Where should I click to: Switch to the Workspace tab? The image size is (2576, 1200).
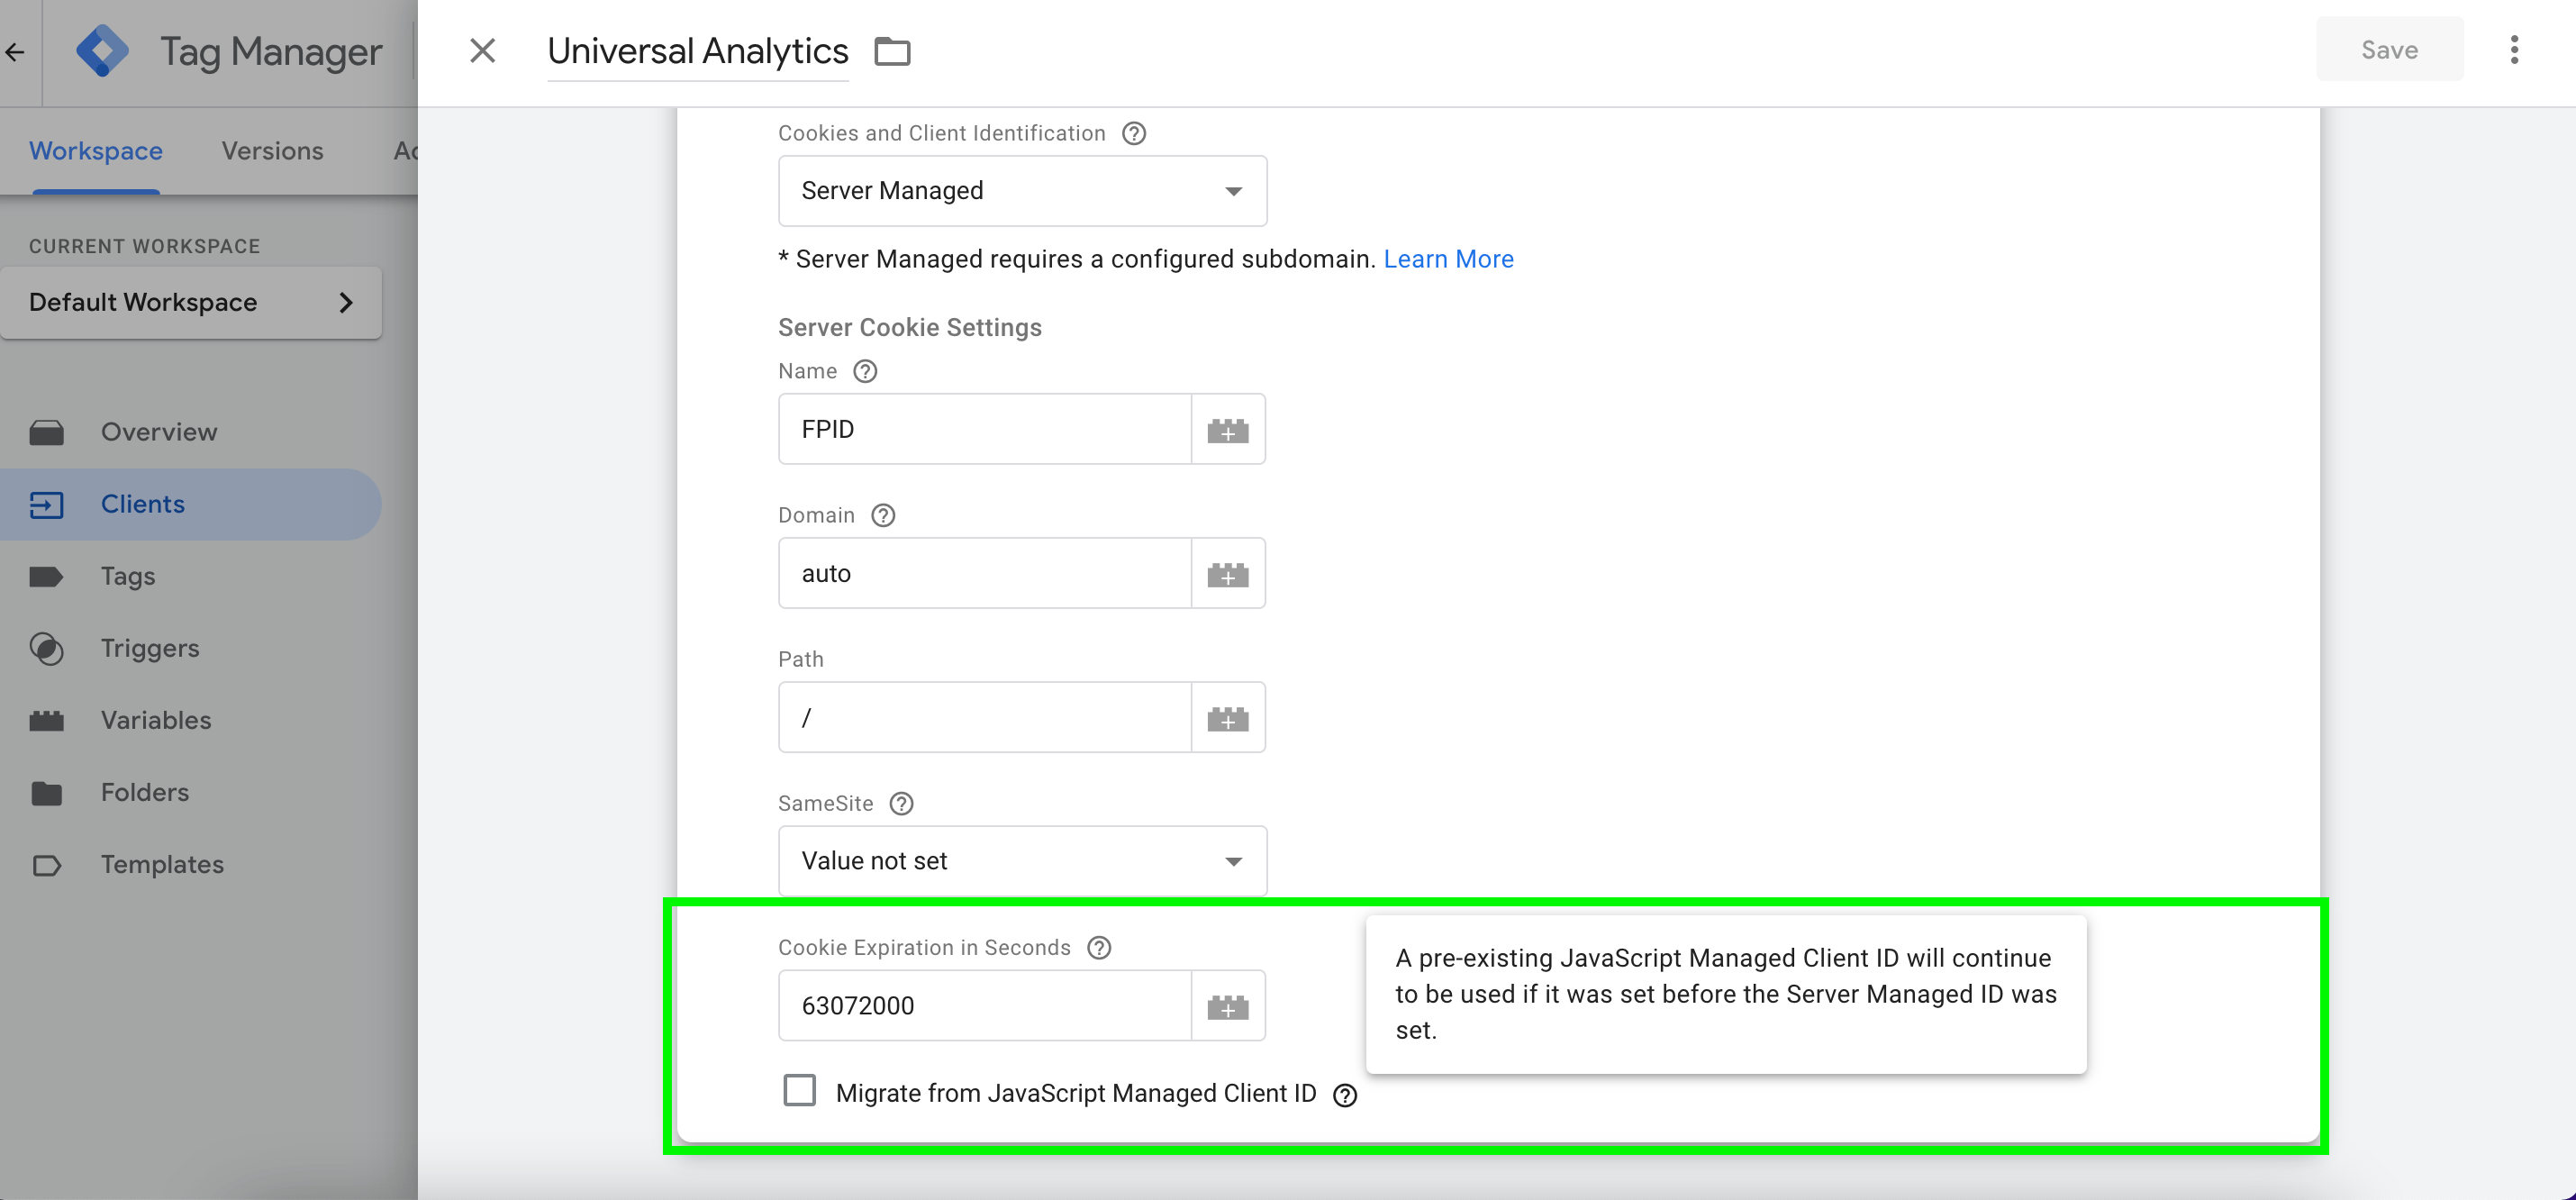96,151
